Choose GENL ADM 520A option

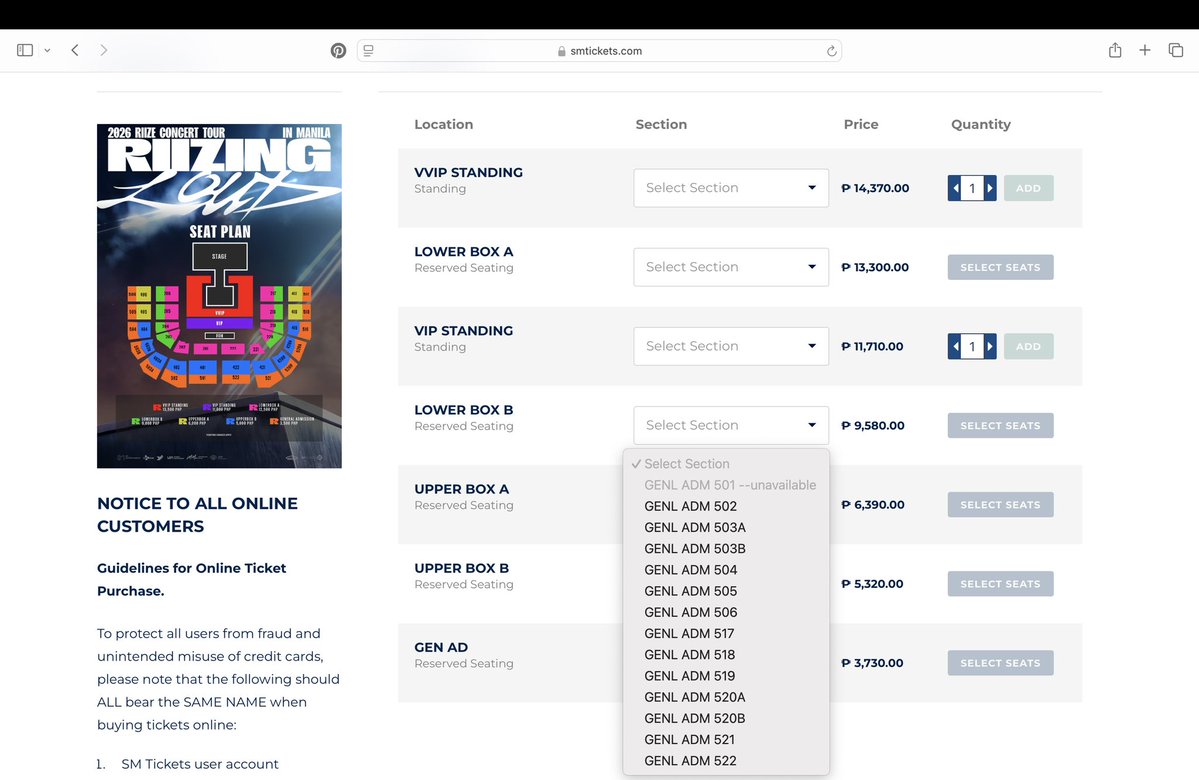pos(726,697)
